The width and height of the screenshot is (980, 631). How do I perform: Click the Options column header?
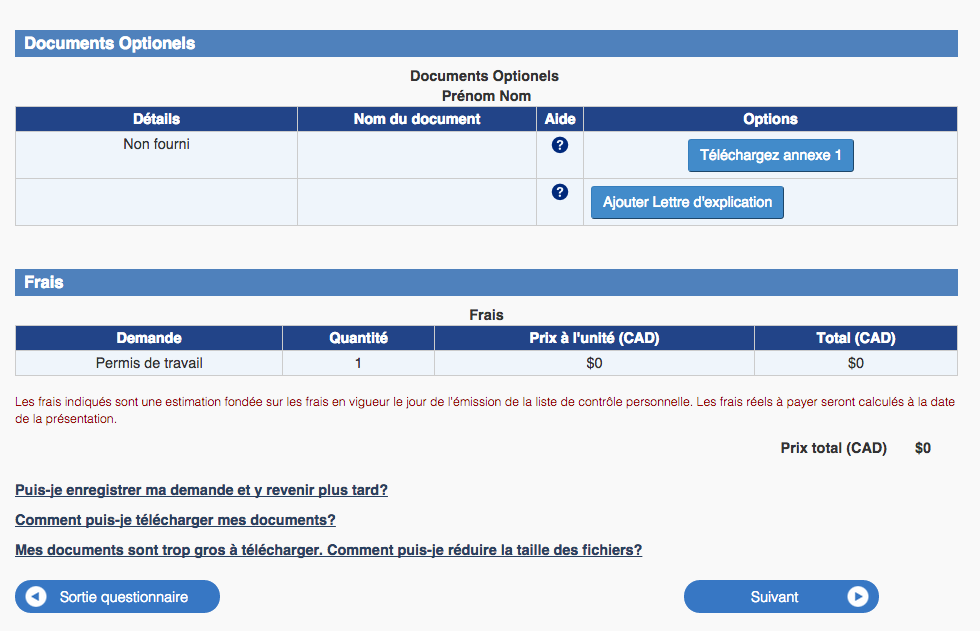[x=770, y=119]
